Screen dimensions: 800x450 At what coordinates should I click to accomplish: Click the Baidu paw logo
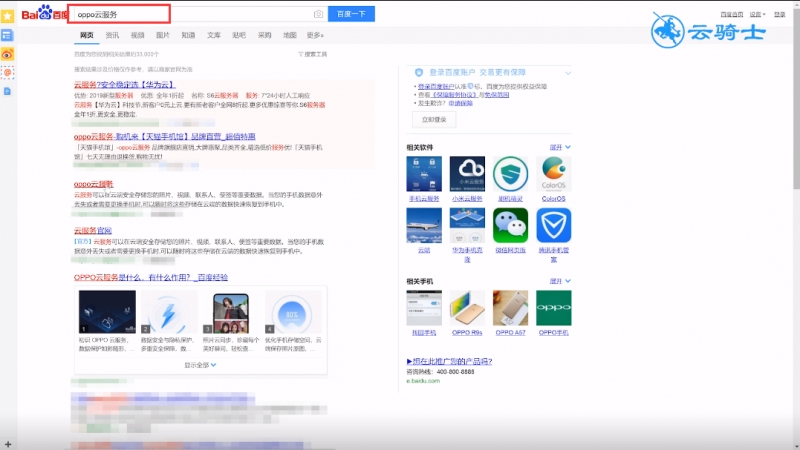pyautogui.click(x=44, y=13)
